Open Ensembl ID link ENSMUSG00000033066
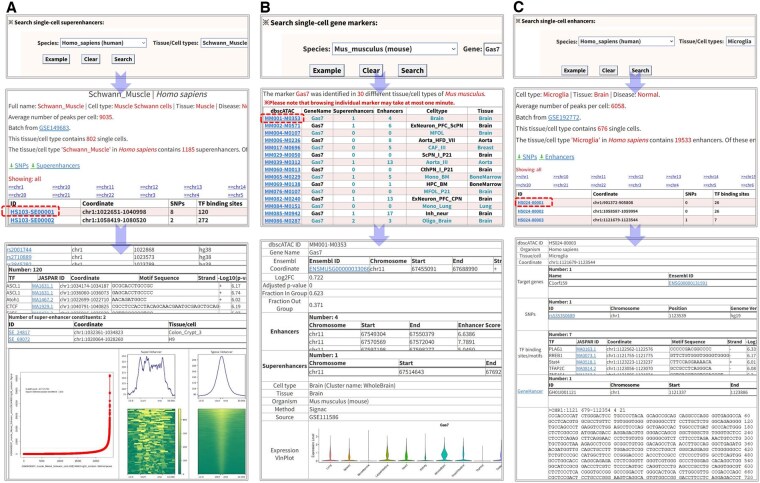760x483 pixels. click(339, 268)
